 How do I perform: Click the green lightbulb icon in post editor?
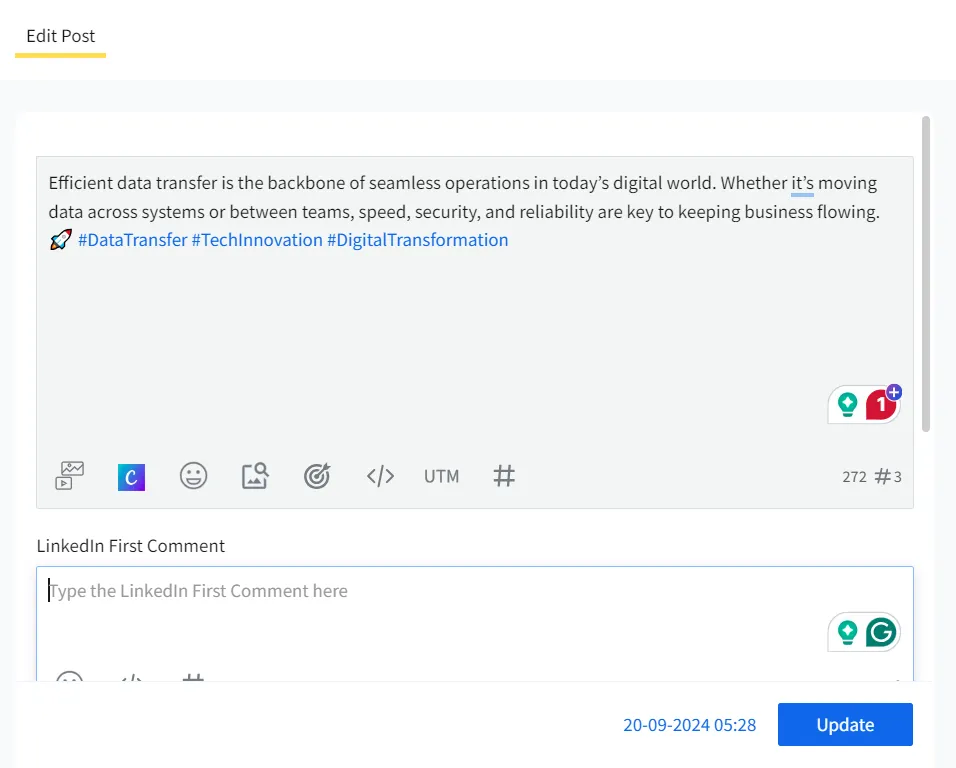848,405
